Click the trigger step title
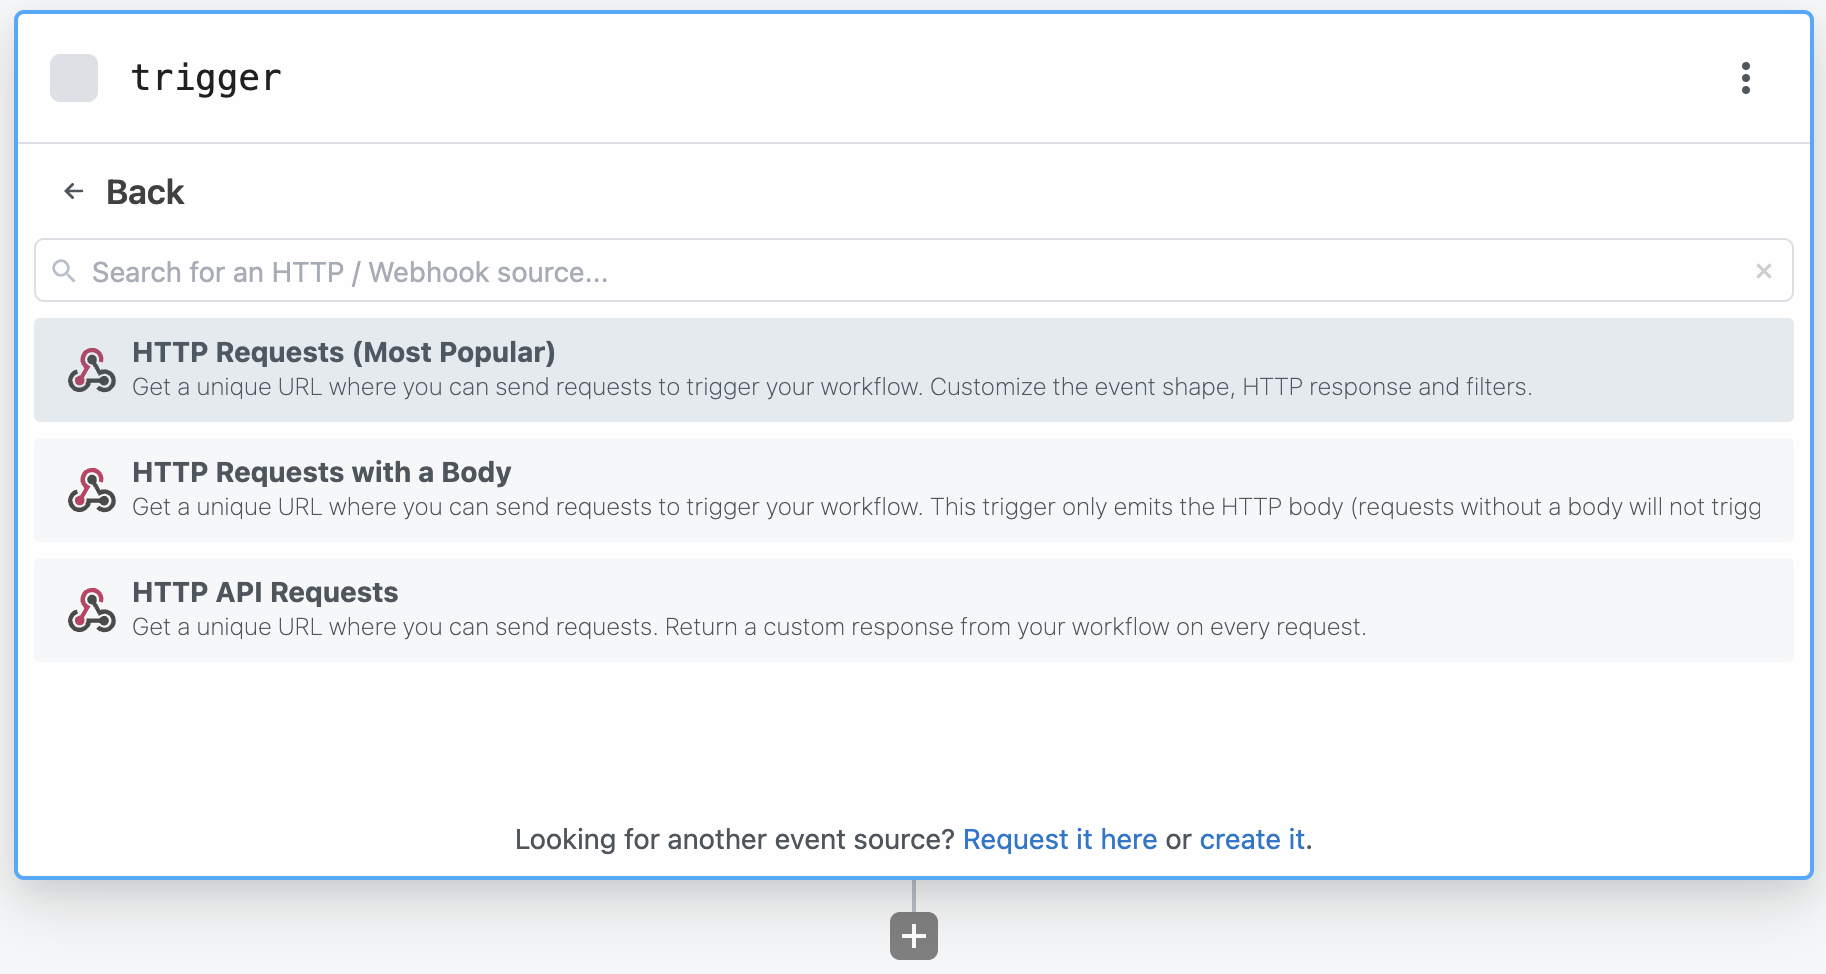The height and width of the screenshot is (974, 1826). pyautogui.click(x=206, y=78)
